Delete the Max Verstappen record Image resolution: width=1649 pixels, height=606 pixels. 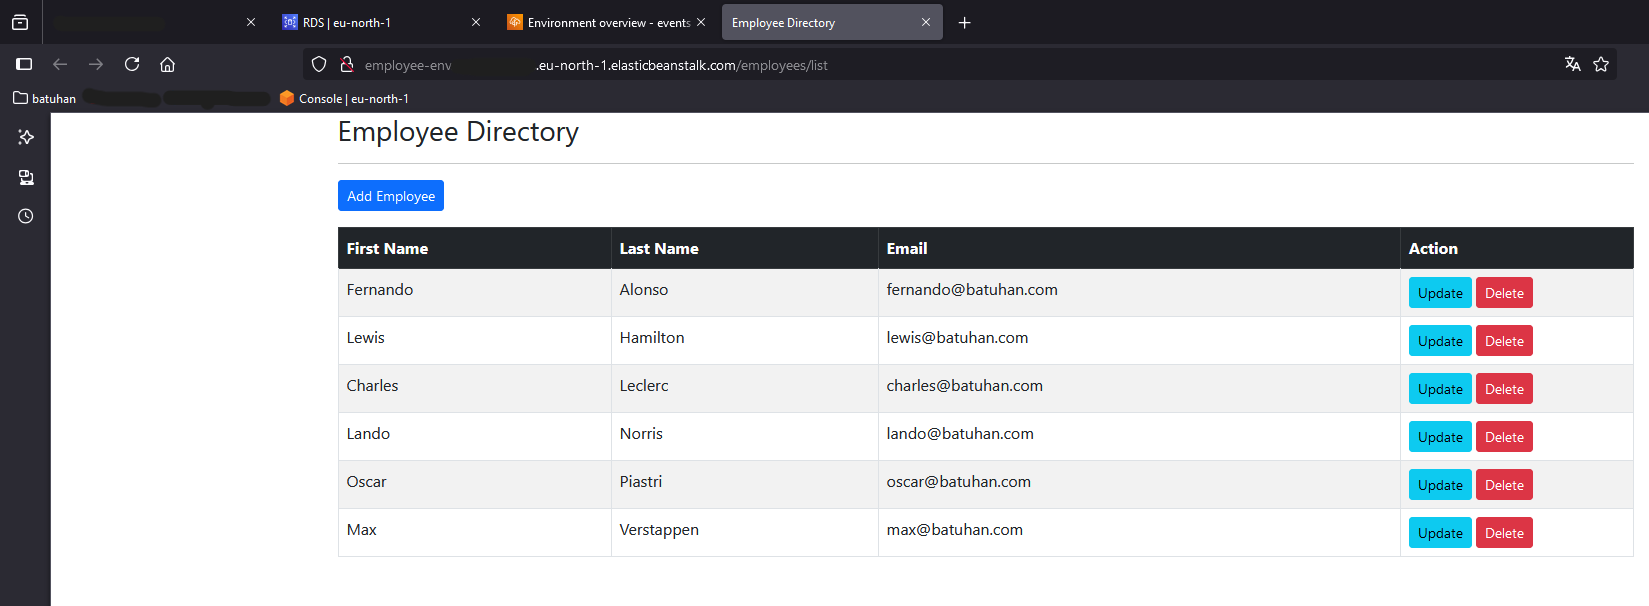1504,533
